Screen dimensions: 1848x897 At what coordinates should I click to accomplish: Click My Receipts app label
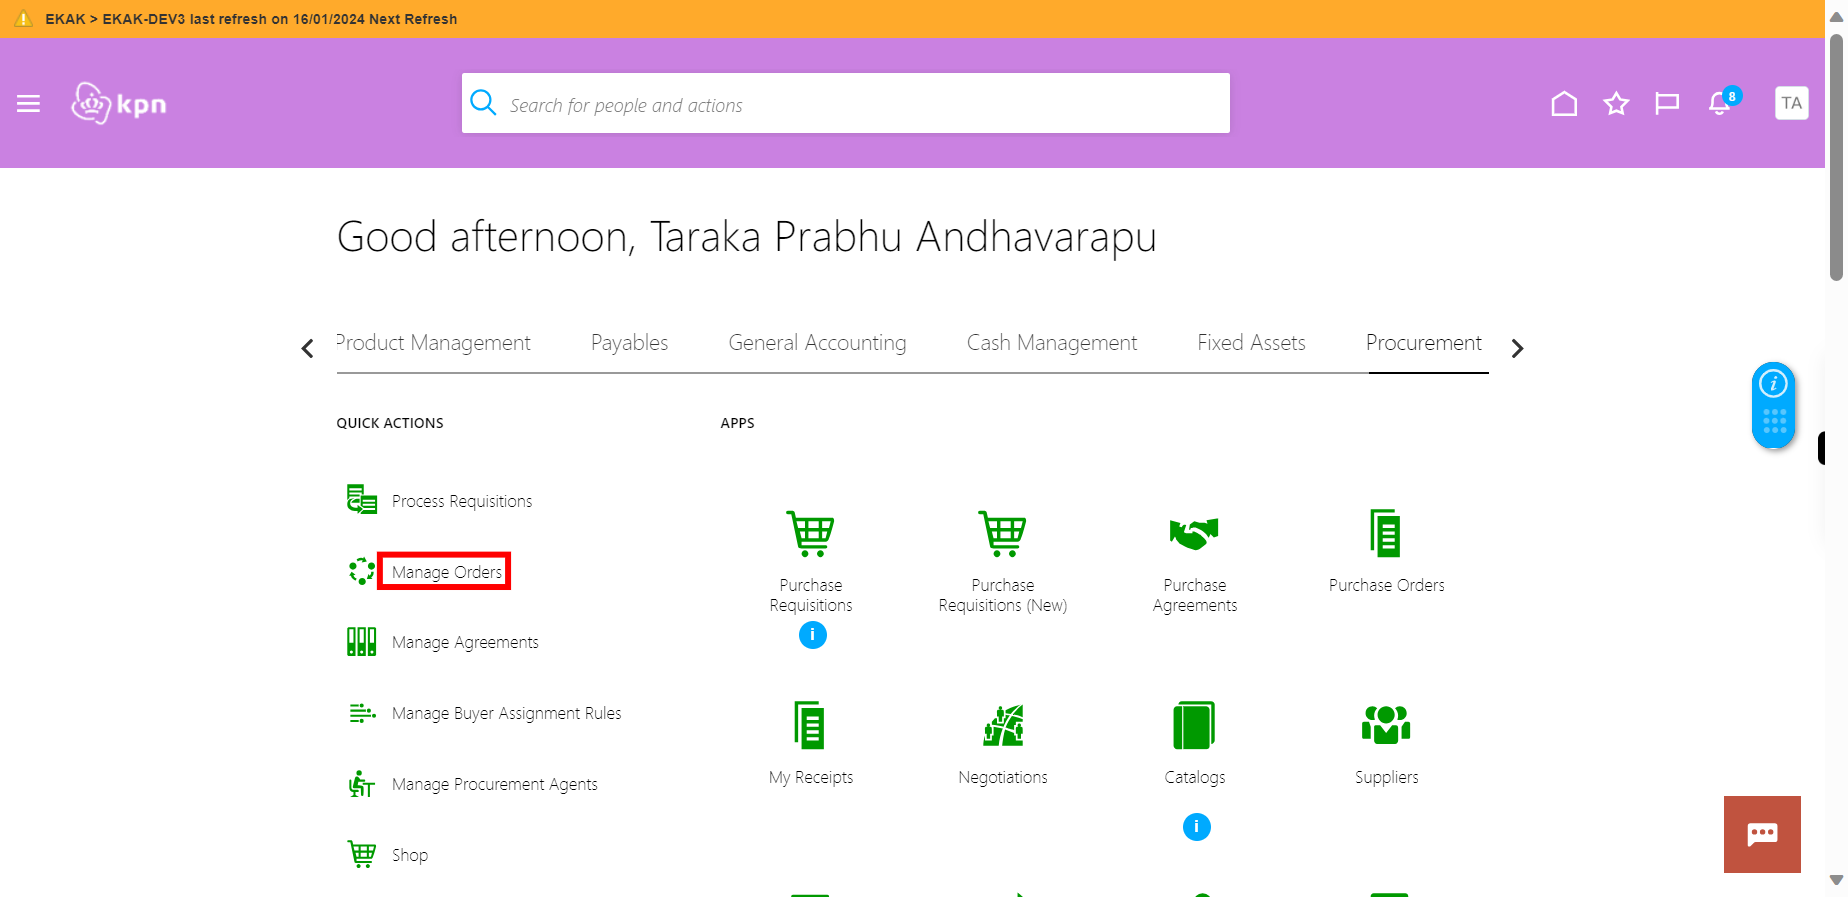click(x=811, y=777)
